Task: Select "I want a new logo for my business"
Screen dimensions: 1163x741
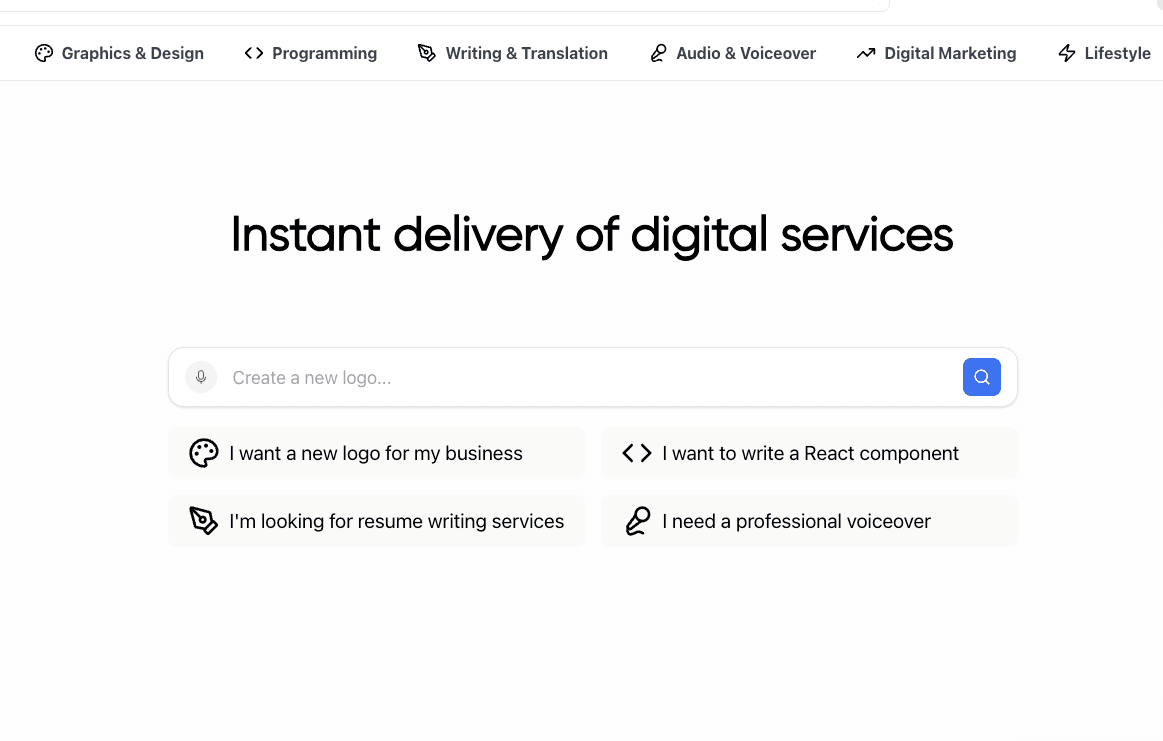Action: 377,453
